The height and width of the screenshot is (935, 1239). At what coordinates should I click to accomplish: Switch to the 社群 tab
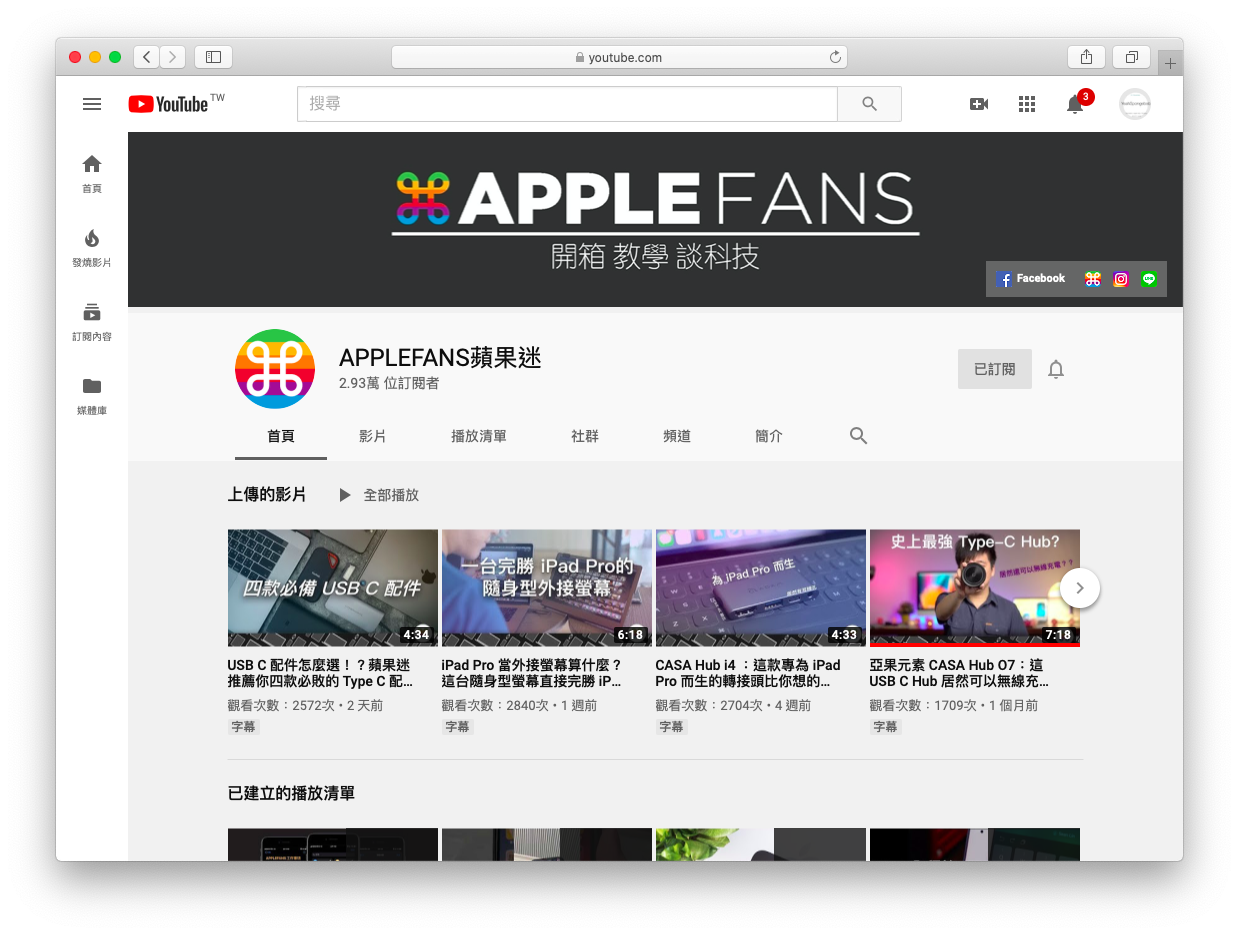585,436
